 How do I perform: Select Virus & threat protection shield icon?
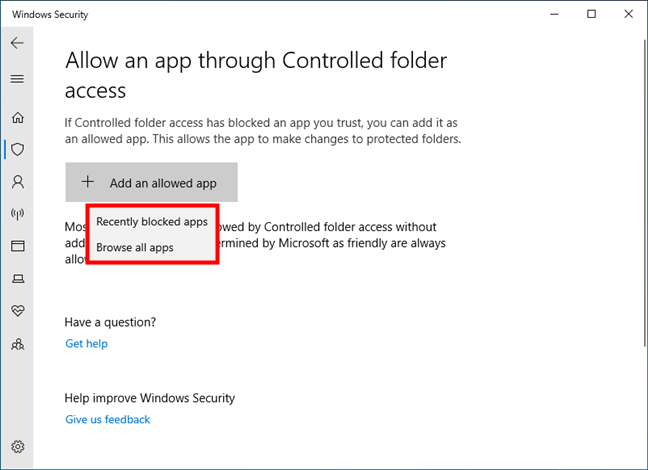(x=18, y=149)
